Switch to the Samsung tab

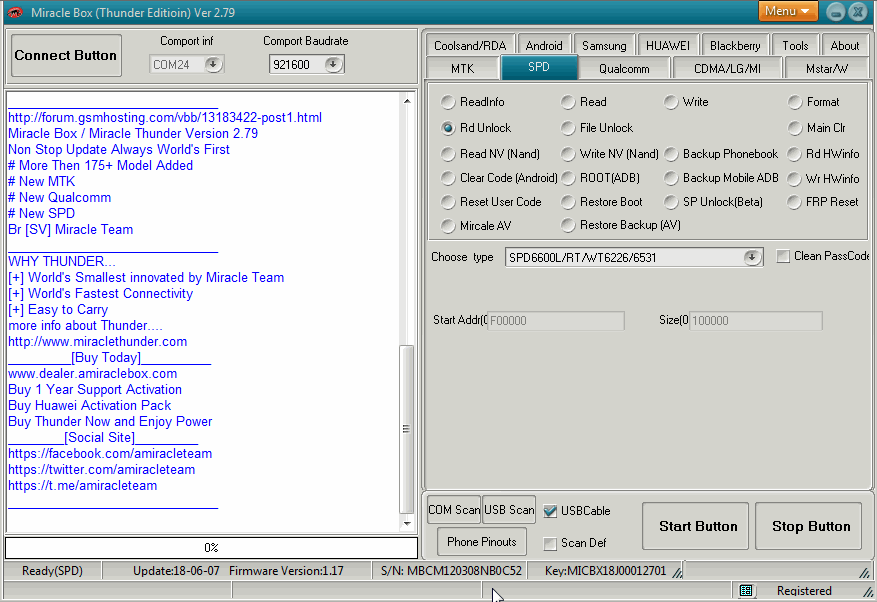[604, 45]
